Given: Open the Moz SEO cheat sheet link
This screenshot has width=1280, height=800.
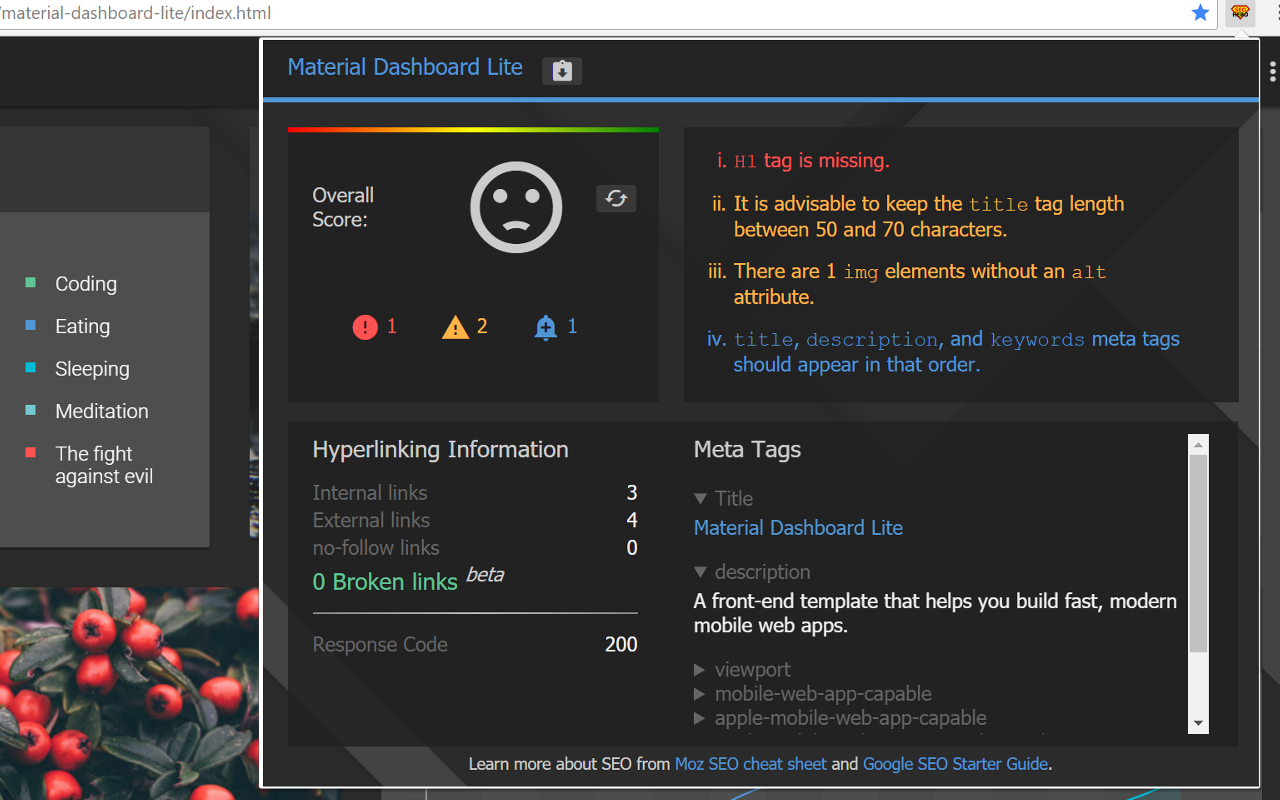Looking at the screenshot, I should click(751, 764).
